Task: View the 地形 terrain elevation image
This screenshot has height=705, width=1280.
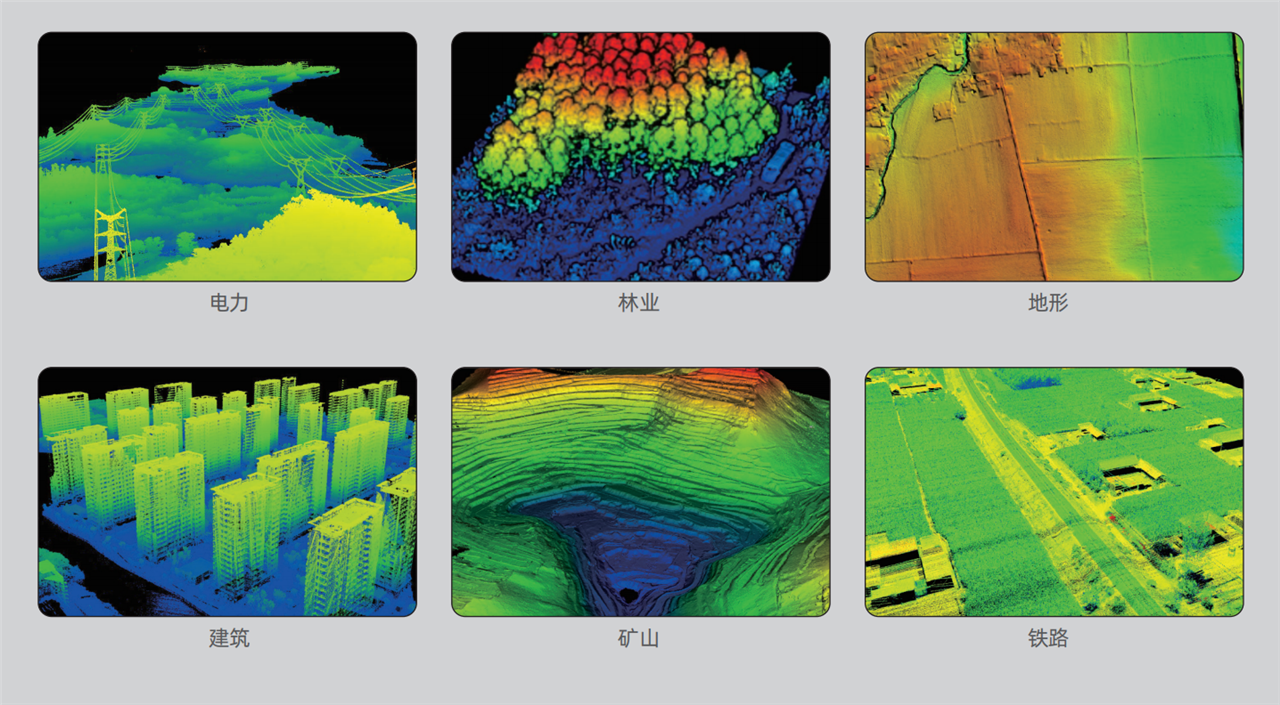Action: click(x=1054, y=156)
